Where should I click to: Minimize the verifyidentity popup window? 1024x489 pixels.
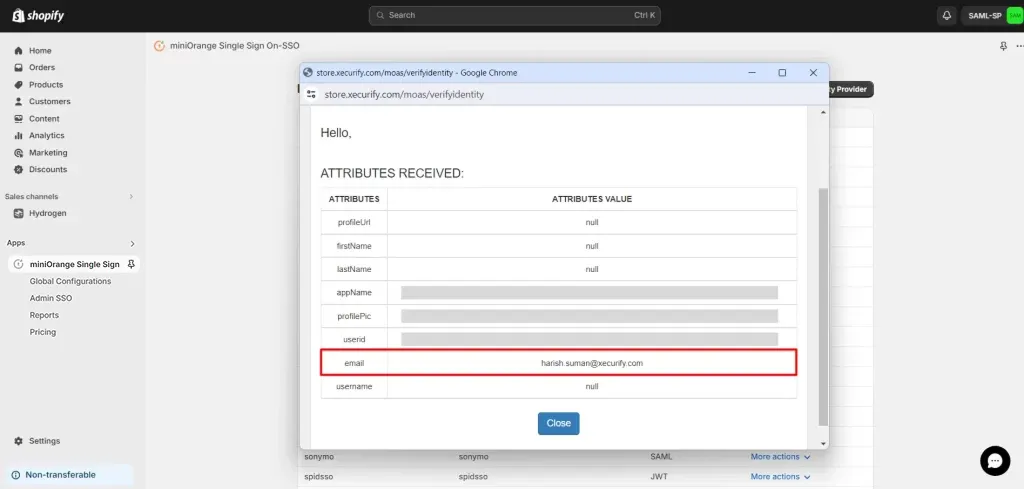coord(752,73)
